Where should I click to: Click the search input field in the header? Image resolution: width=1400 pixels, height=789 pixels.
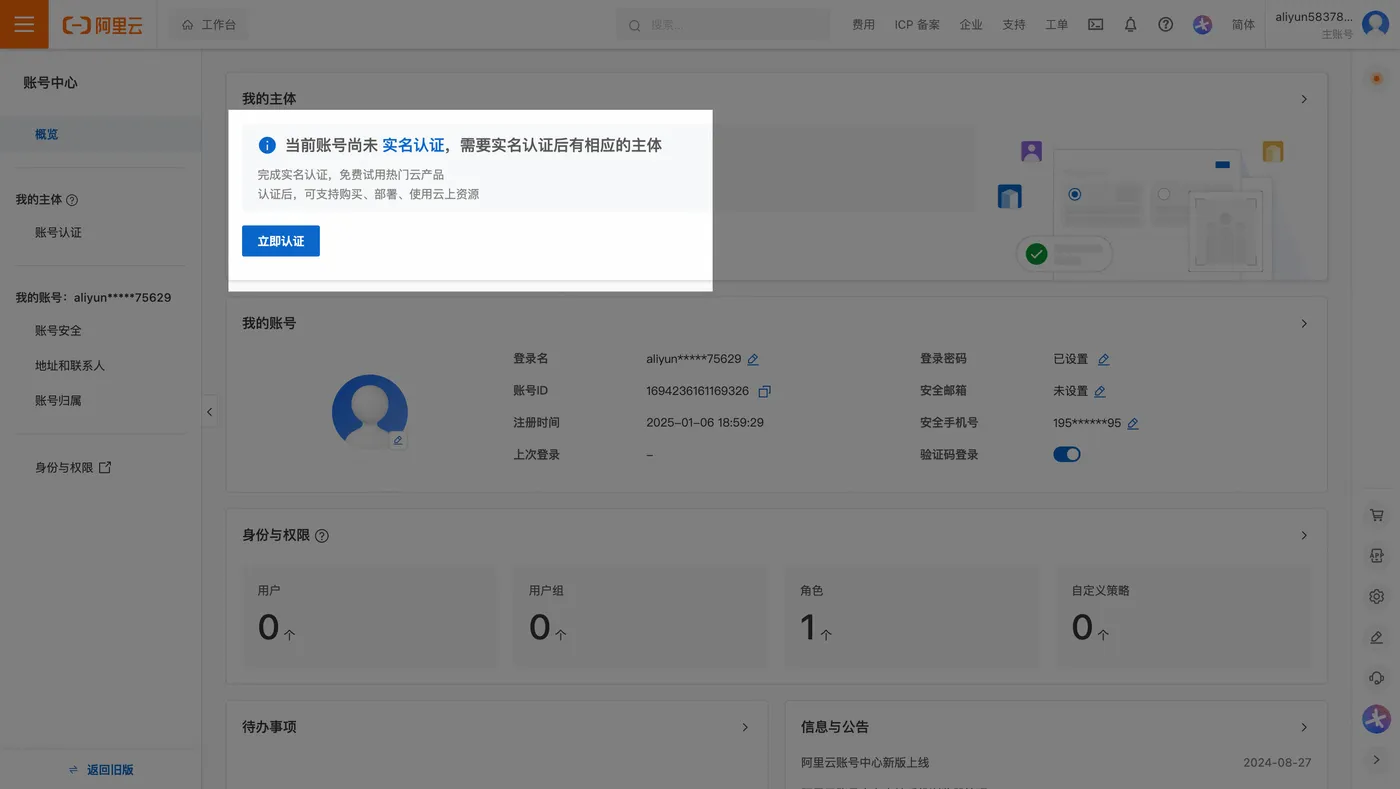tap(723, 25)
